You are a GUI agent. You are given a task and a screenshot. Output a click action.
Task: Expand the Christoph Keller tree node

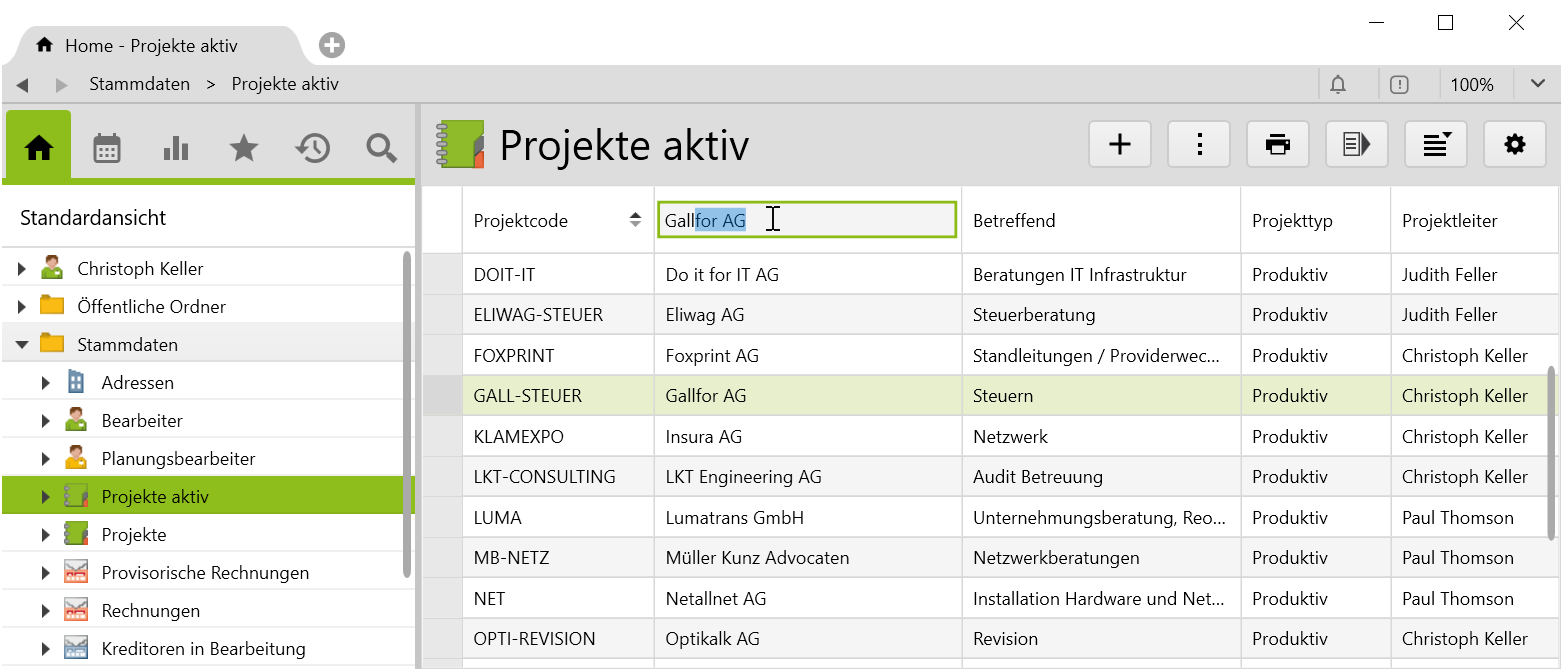tap(22, 269)
